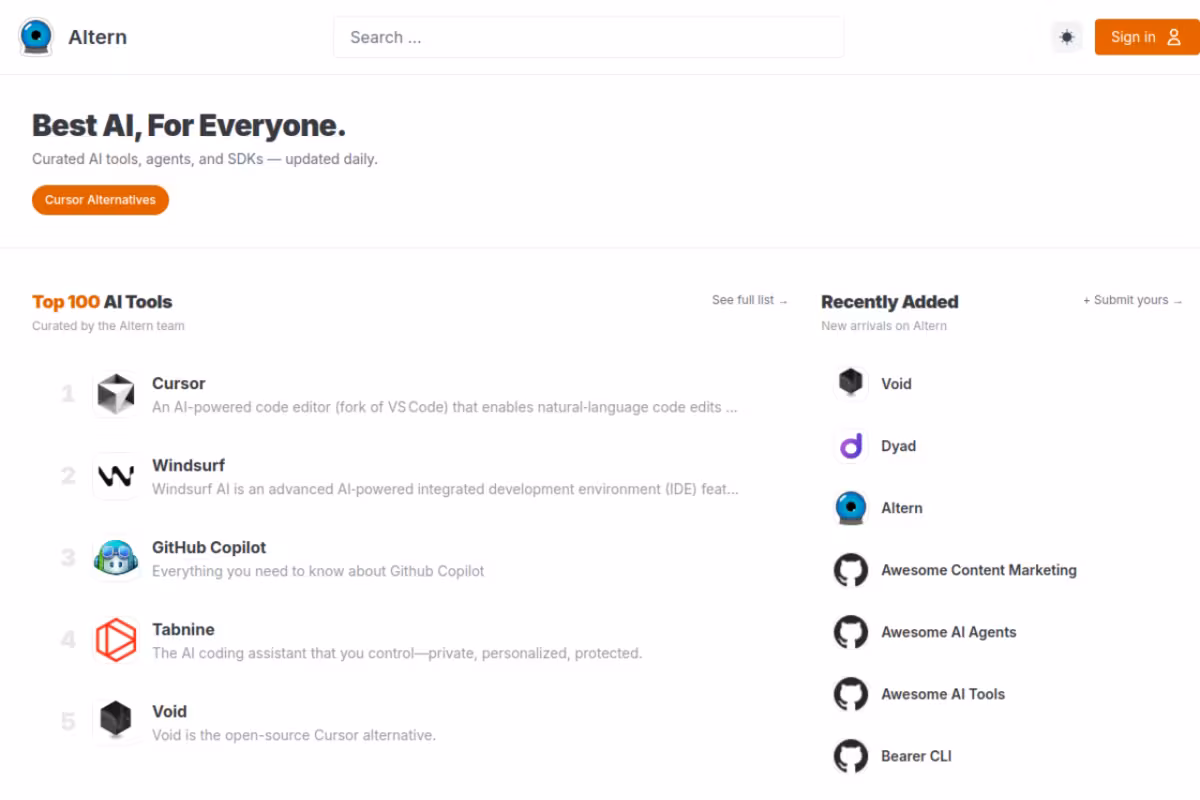The image size is (1200, 800).
Task: Click GitHub icon beside Awesome AI Agents
Action: [x=851, y=632]
